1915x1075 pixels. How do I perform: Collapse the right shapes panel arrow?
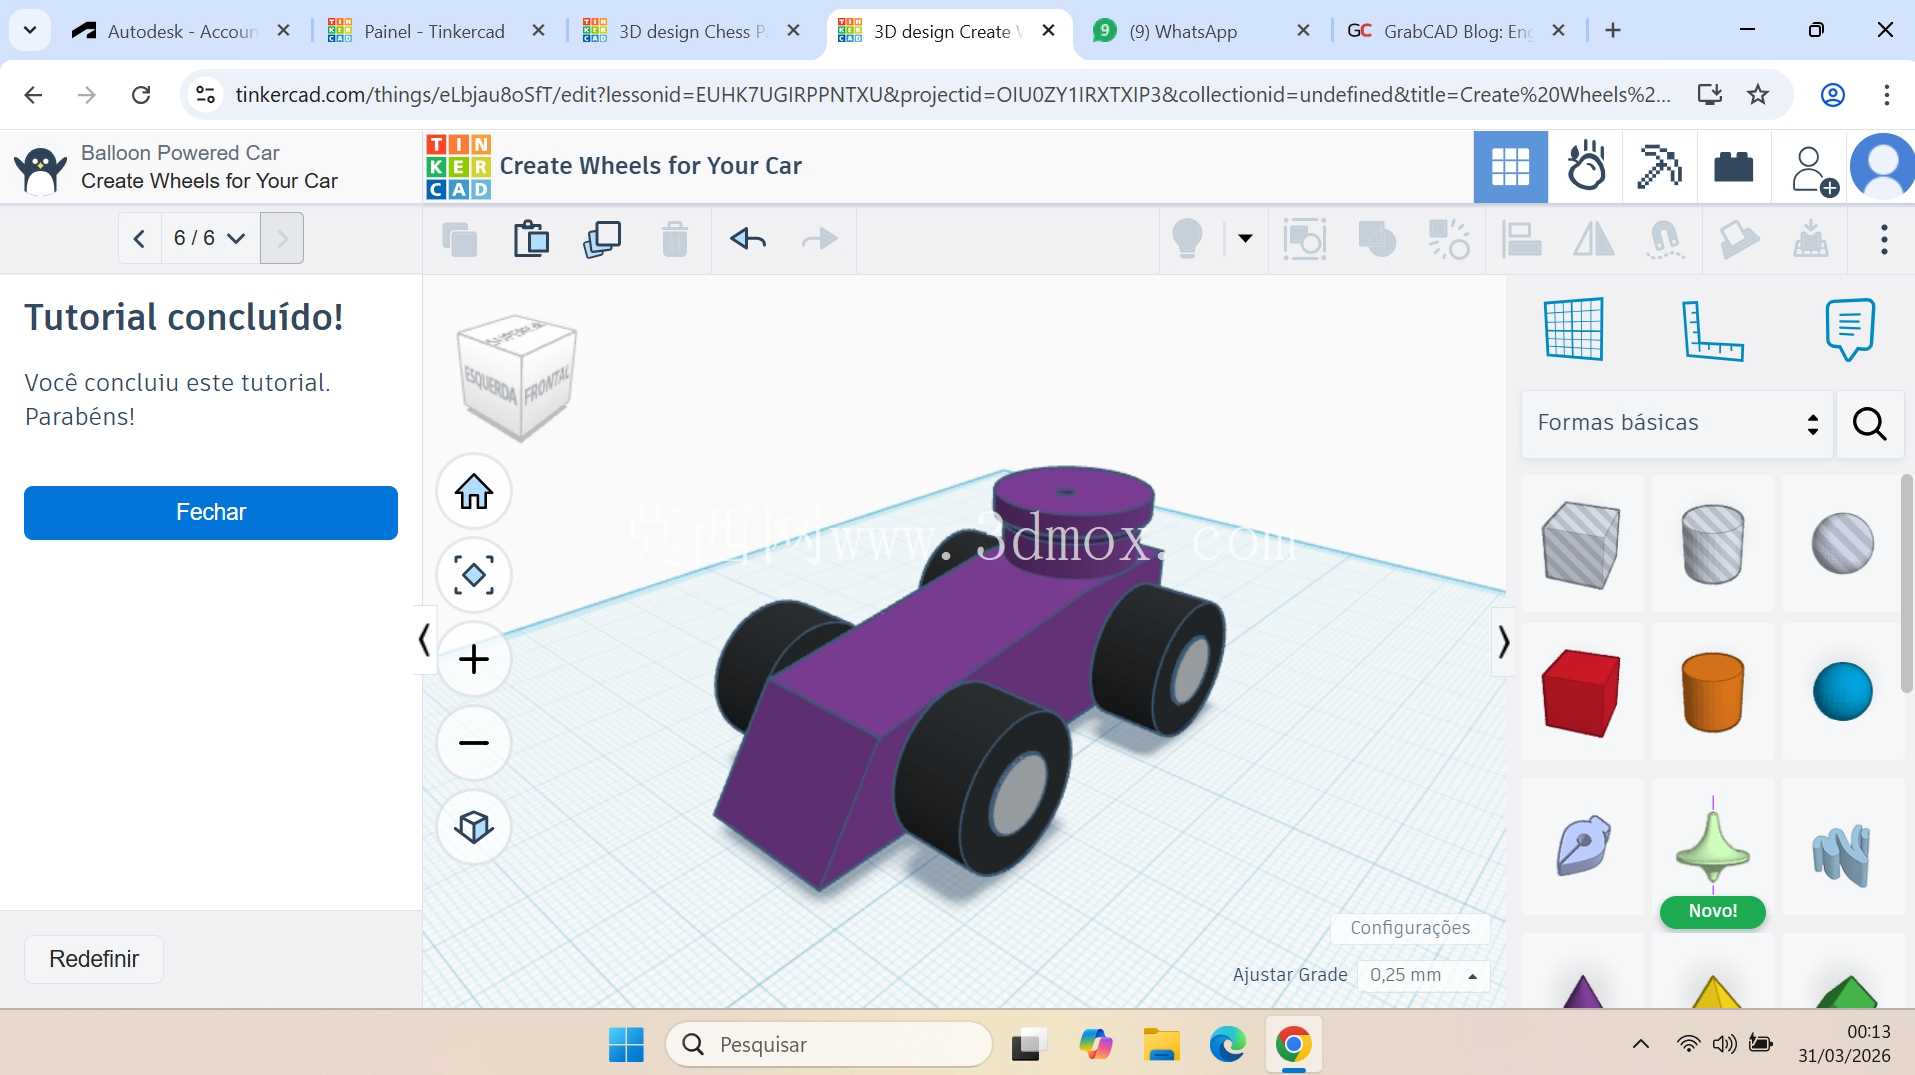(x=1503, y=641)
